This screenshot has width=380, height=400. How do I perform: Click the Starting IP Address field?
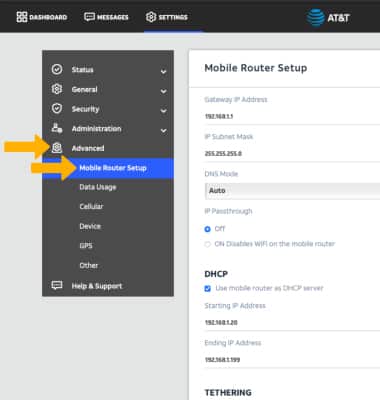(292, 323)
